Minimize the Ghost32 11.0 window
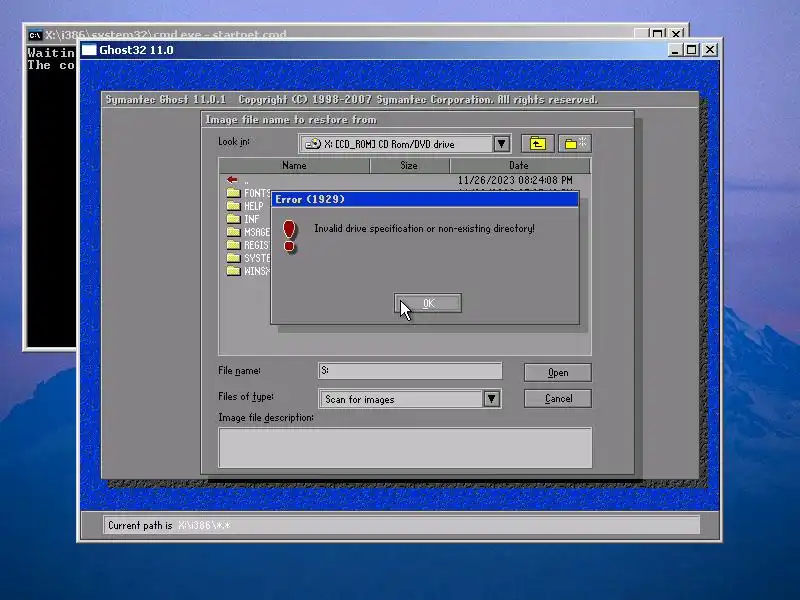This screenshot has height=600, width=800. (674, 50)
